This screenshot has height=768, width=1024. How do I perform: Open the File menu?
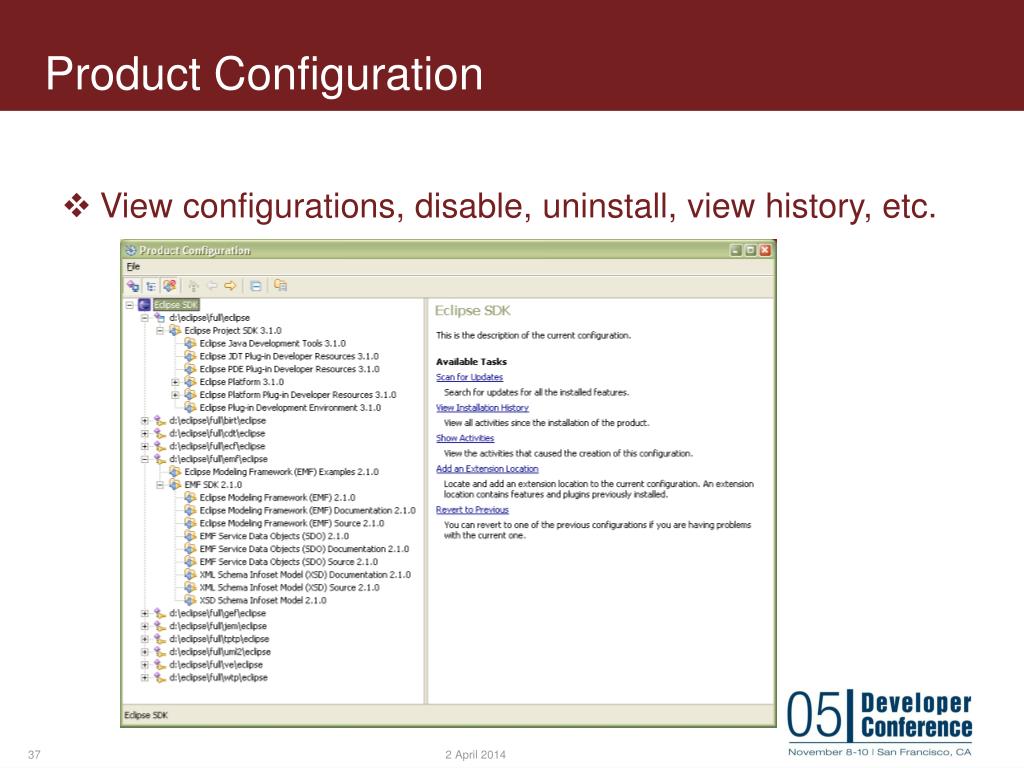pos(133,266)
